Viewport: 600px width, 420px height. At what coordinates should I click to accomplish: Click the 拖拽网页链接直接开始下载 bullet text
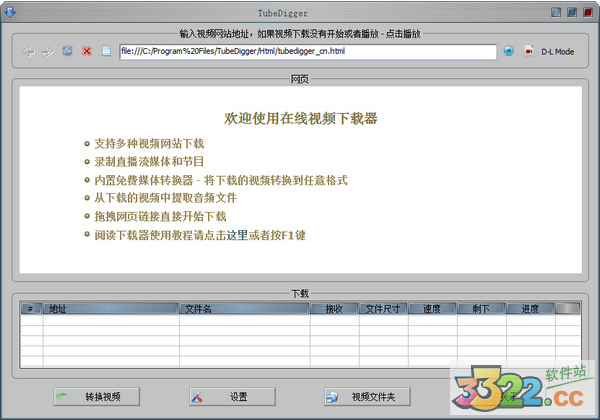point(160,216)
